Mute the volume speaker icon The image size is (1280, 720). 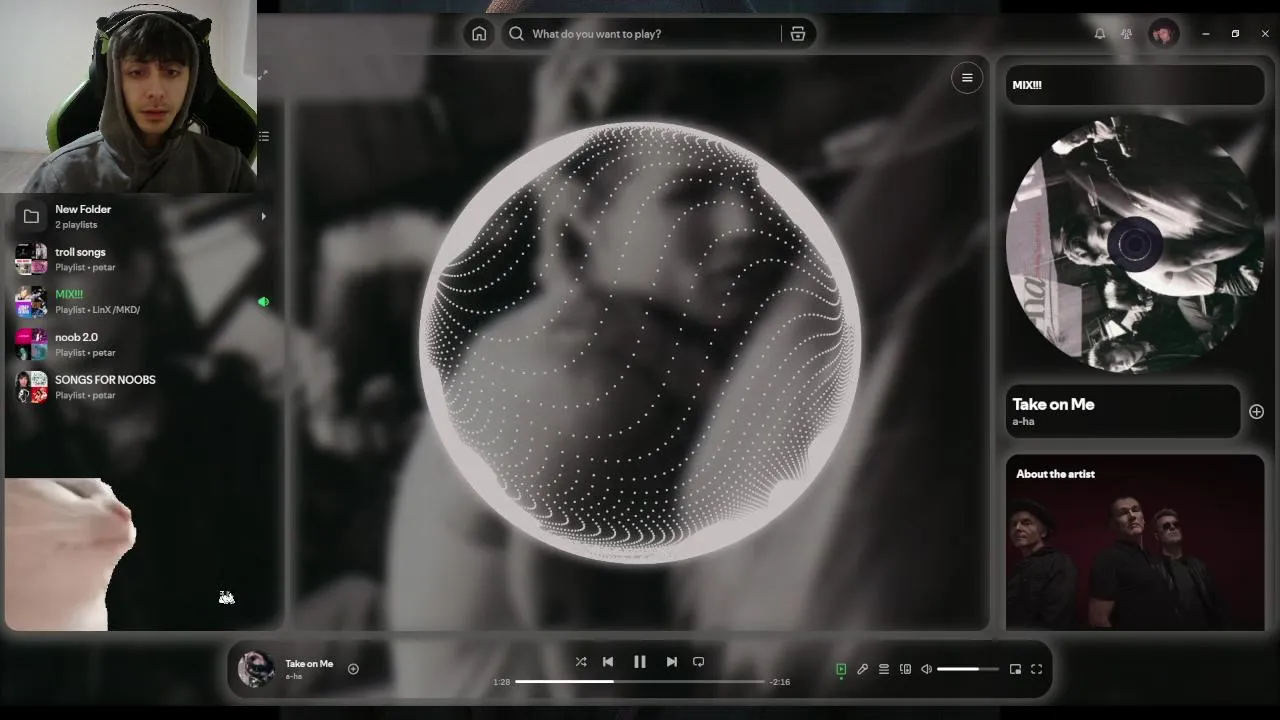tap(926, 669)
